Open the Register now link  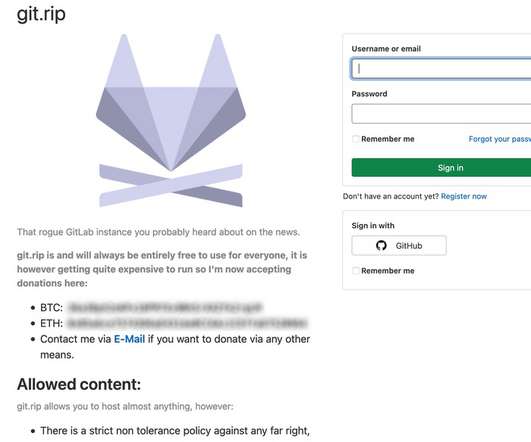(x=464, y=196)
